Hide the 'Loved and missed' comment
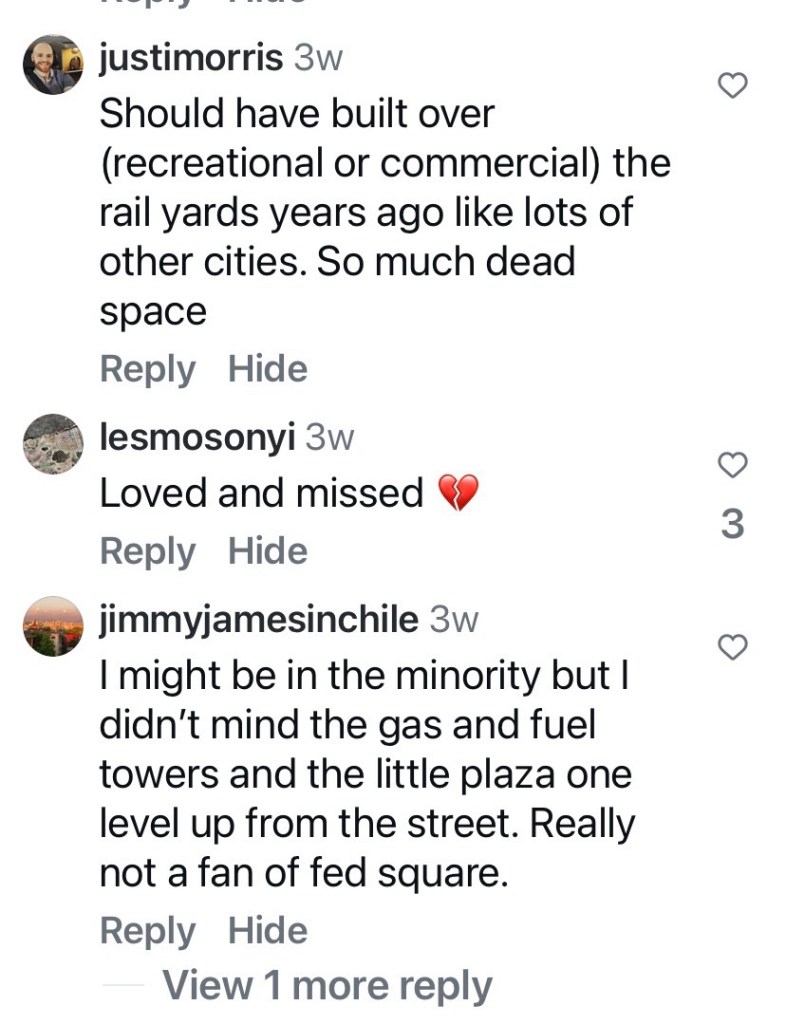This screenshot has height=1024, width=786. tap(267, 551)
